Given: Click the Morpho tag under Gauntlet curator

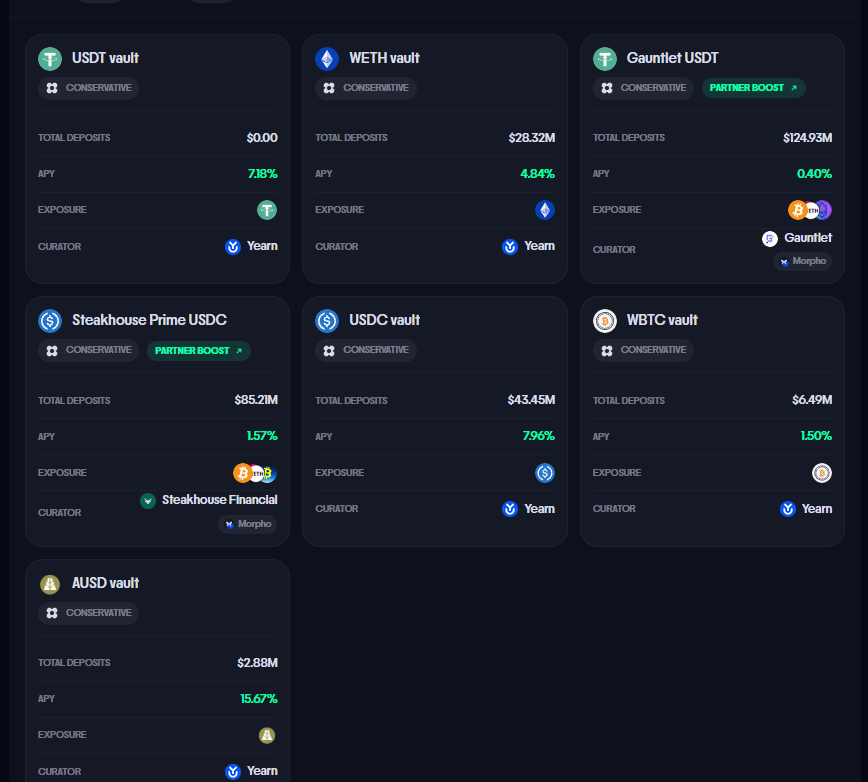Looking at the screenshot, I should coord(803,261).
